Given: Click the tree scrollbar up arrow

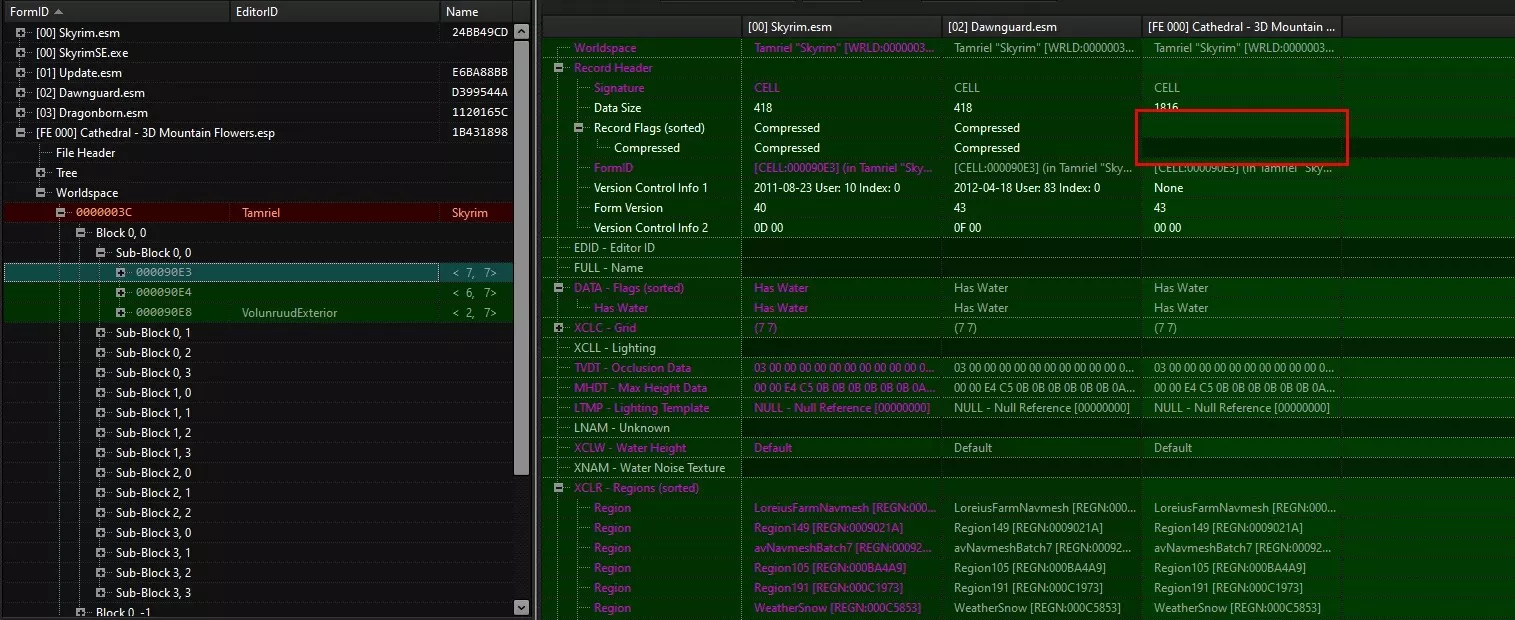Looking at the screenshot, I should [x=521, y=33].
